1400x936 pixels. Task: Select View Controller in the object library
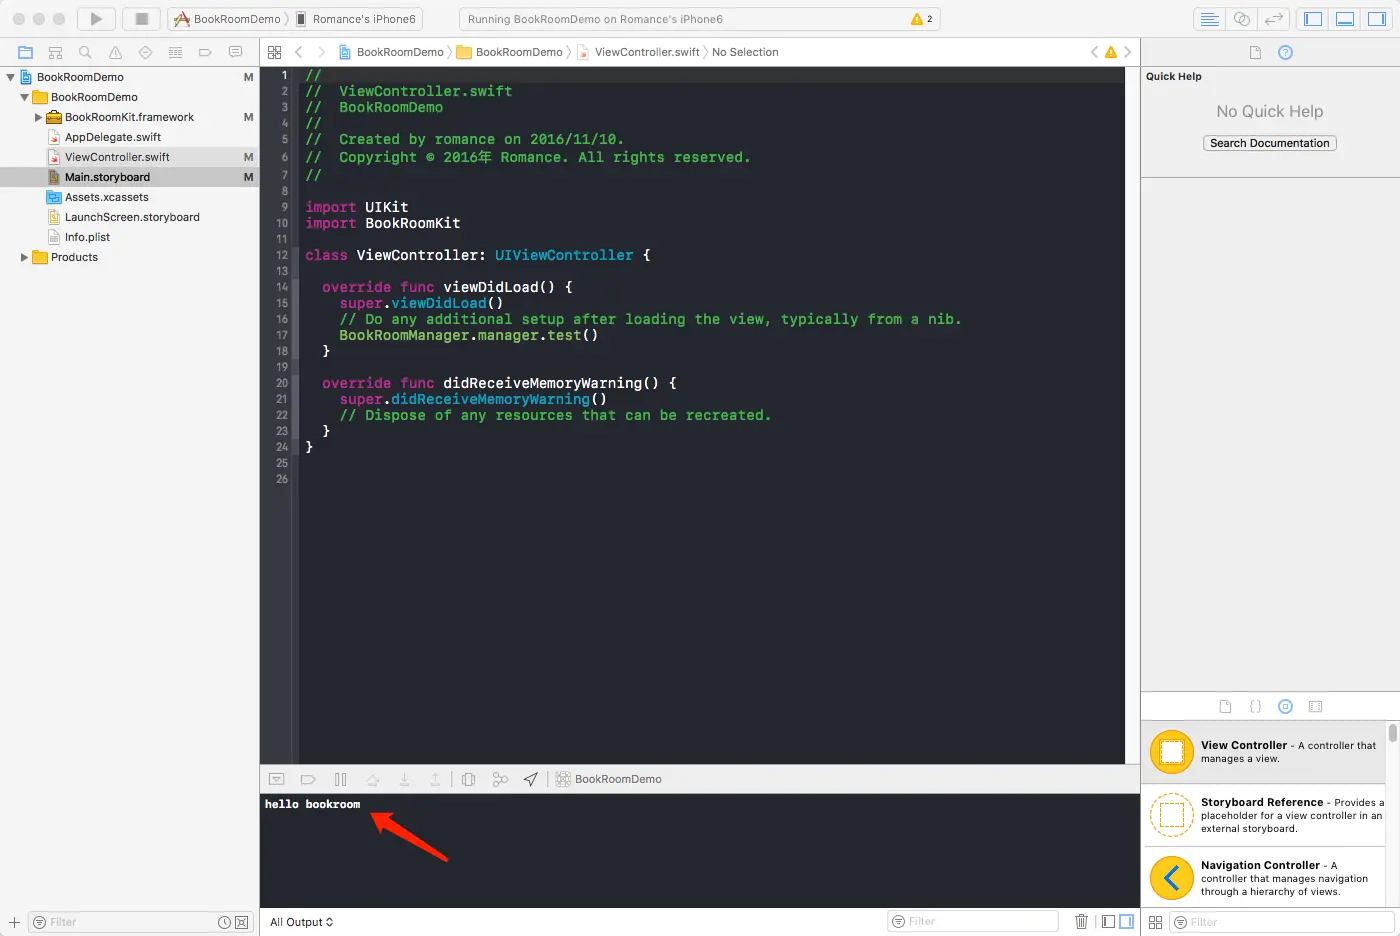coord(1264,752)
